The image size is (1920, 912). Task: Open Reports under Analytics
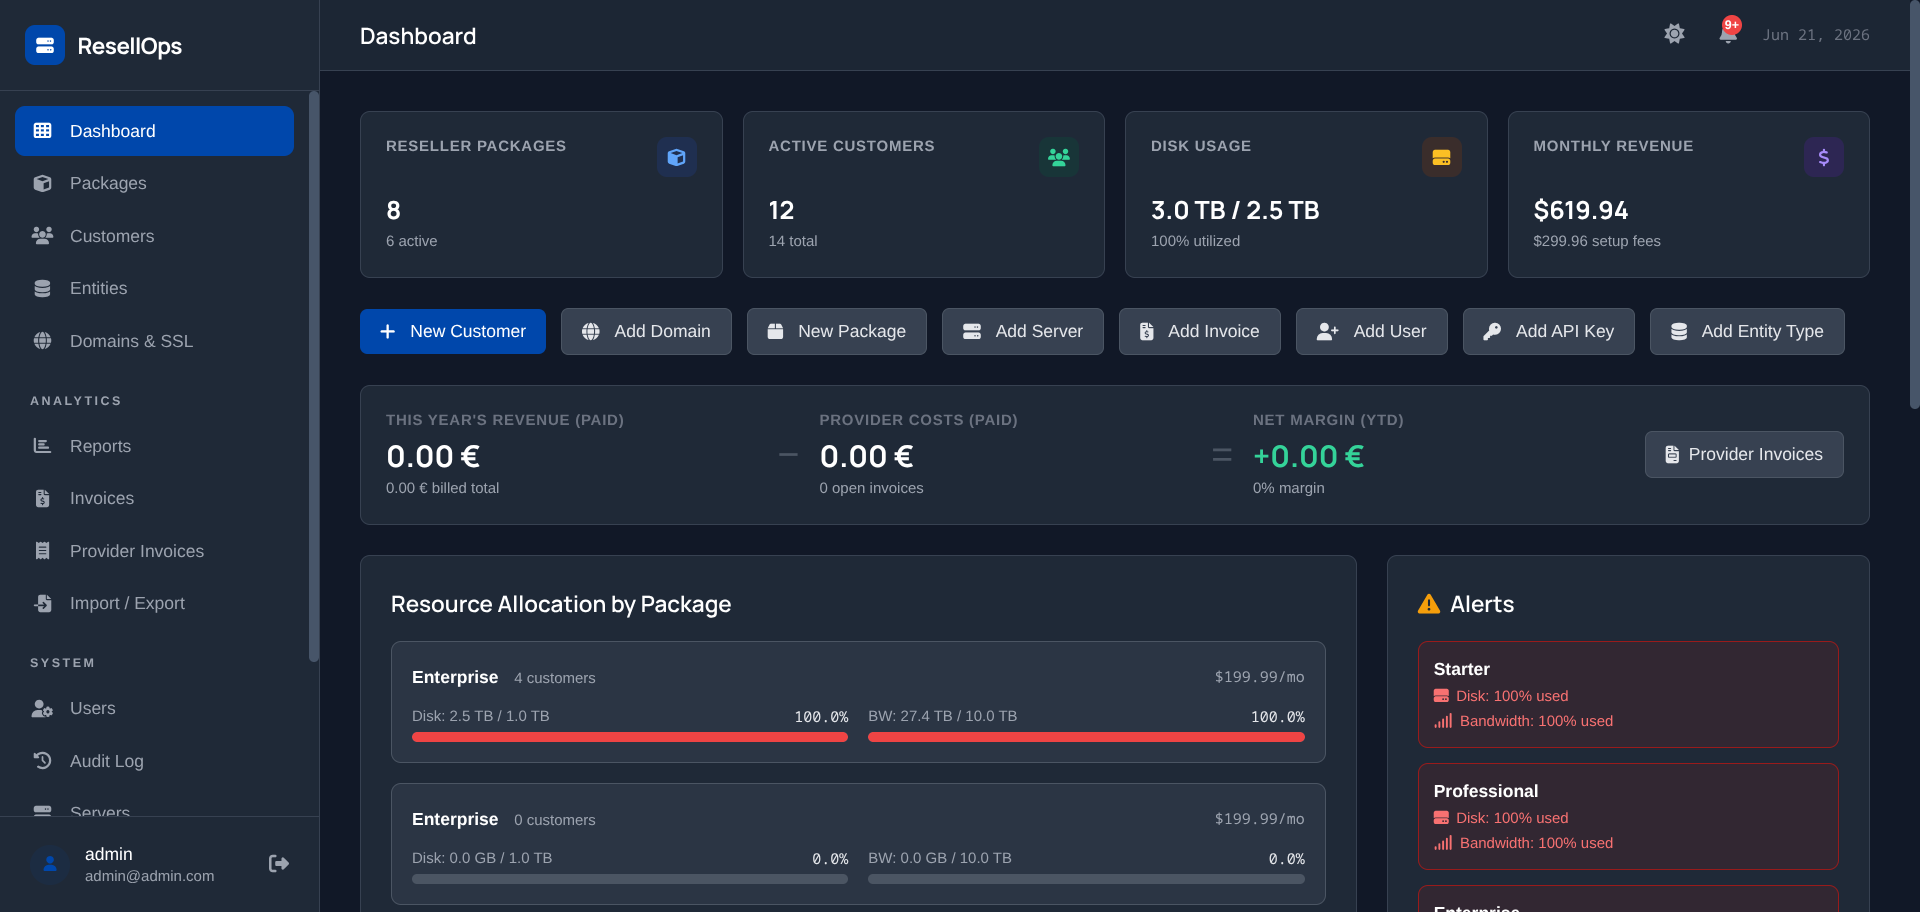(x=154, y=446)
